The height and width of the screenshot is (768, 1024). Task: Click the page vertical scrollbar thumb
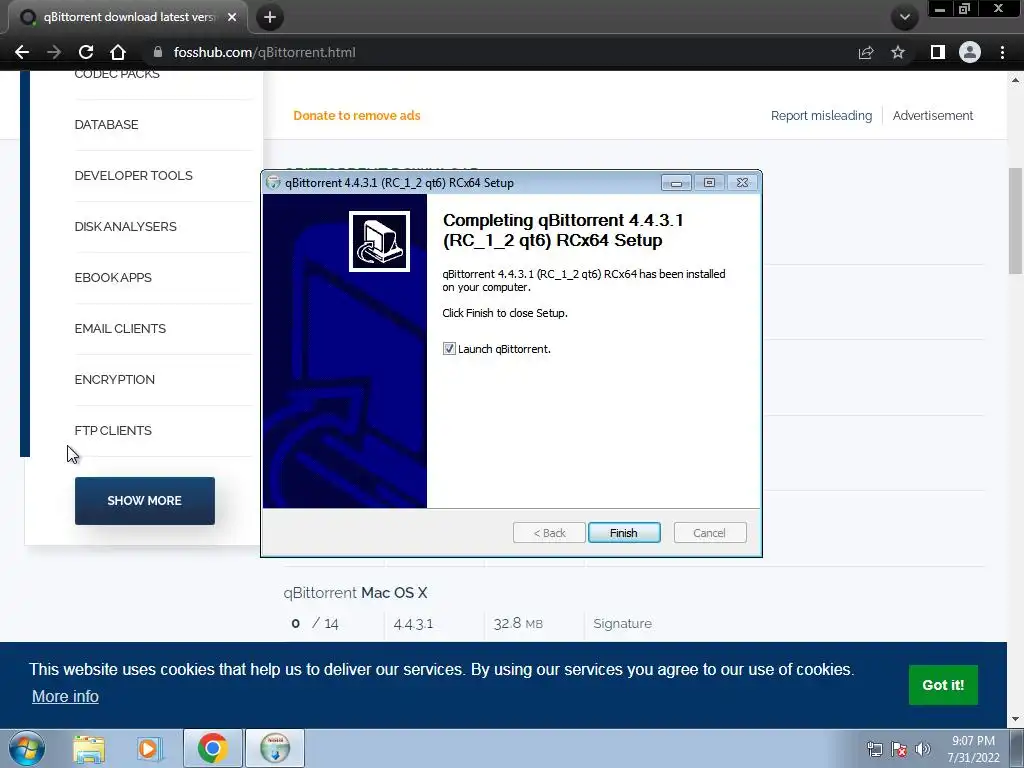click(x=1015, y=221)
